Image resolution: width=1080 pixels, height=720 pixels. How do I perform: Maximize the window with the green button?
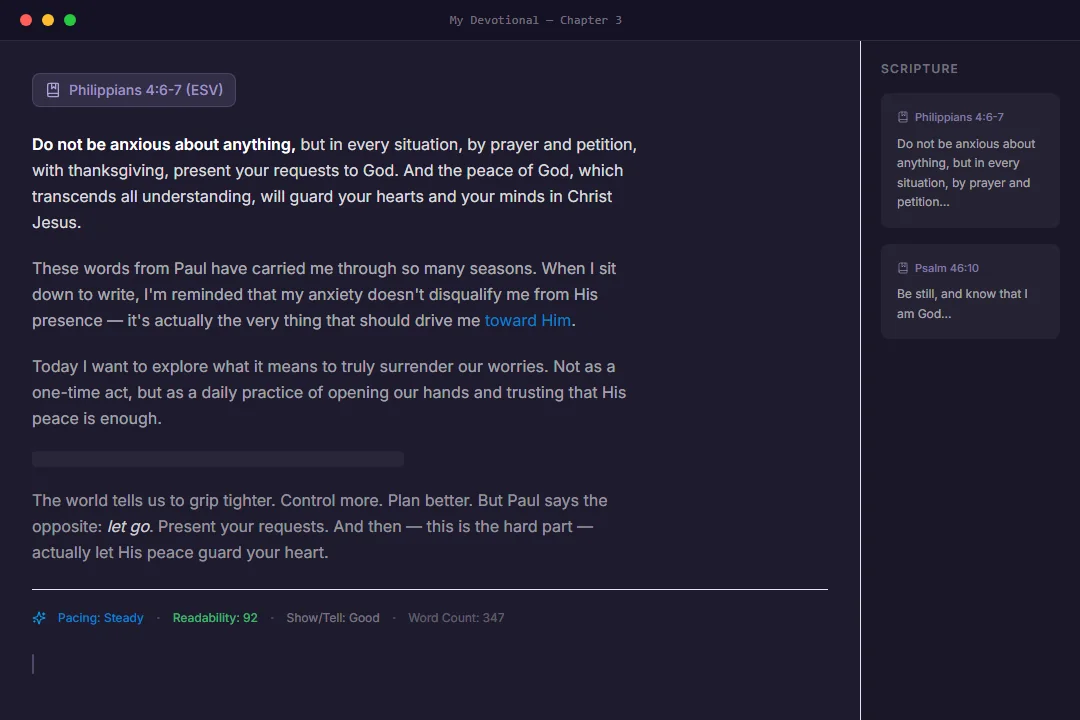click(x=70, y=20)
